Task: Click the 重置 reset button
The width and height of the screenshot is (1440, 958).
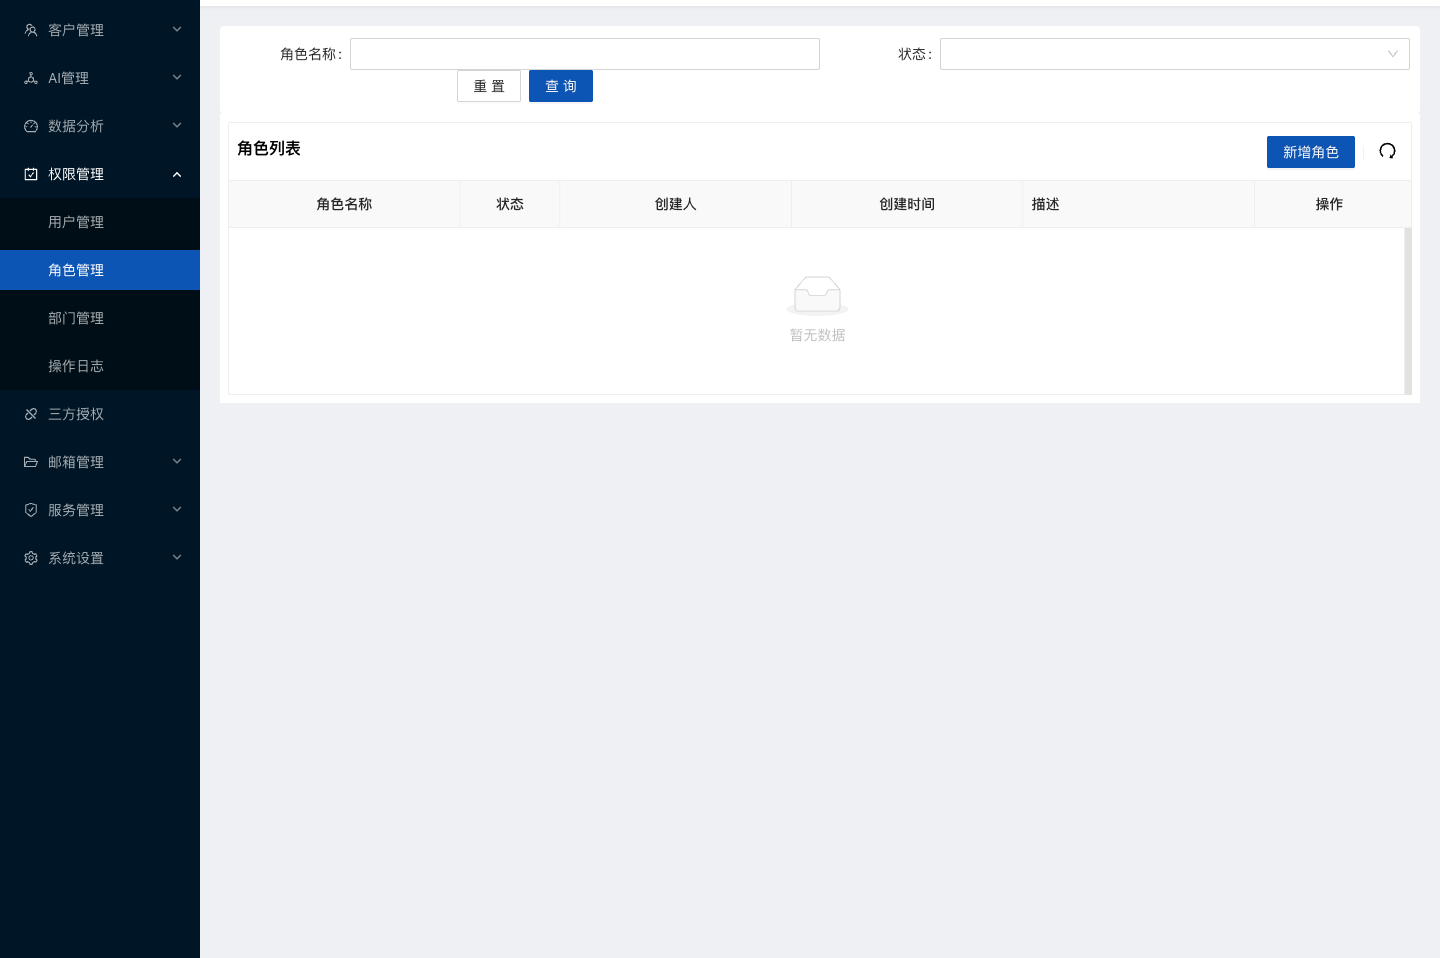Action: [489, 86]
